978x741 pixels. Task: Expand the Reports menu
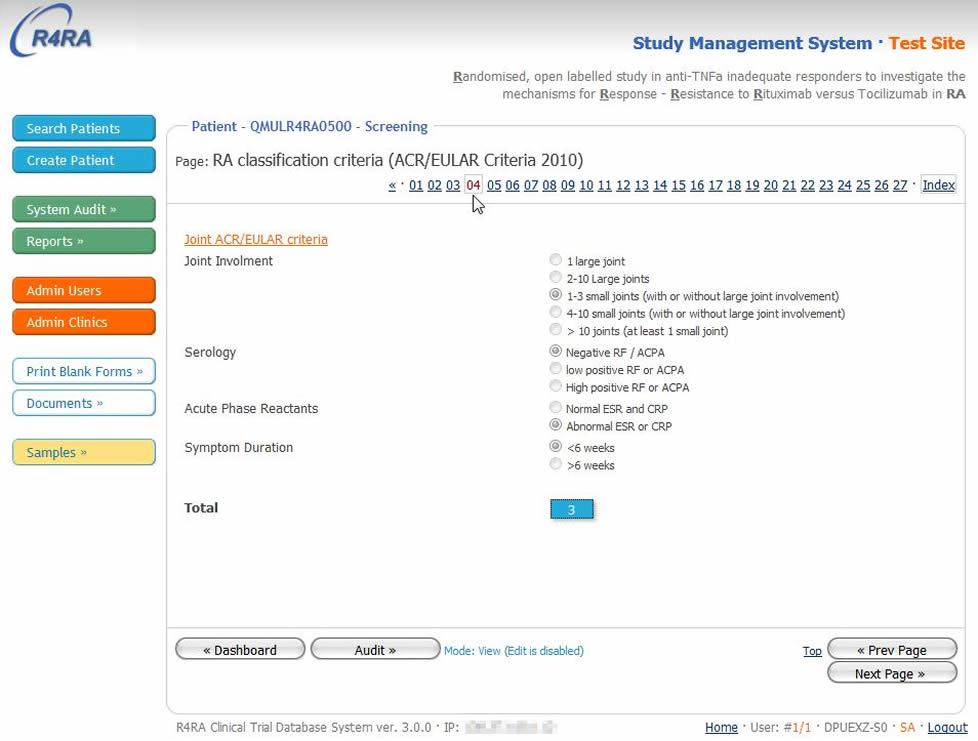84,241
